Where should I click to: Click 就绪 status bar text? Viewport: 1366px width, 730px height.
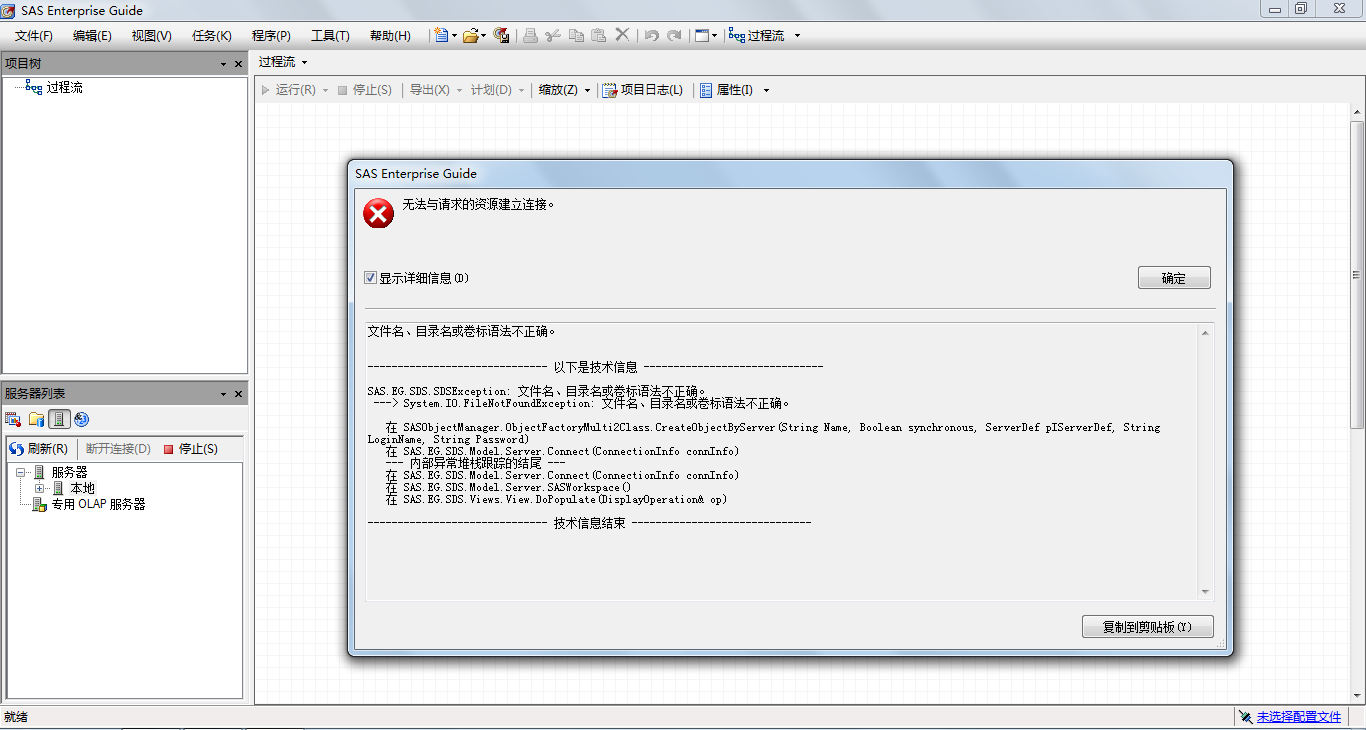click(16, 717)
